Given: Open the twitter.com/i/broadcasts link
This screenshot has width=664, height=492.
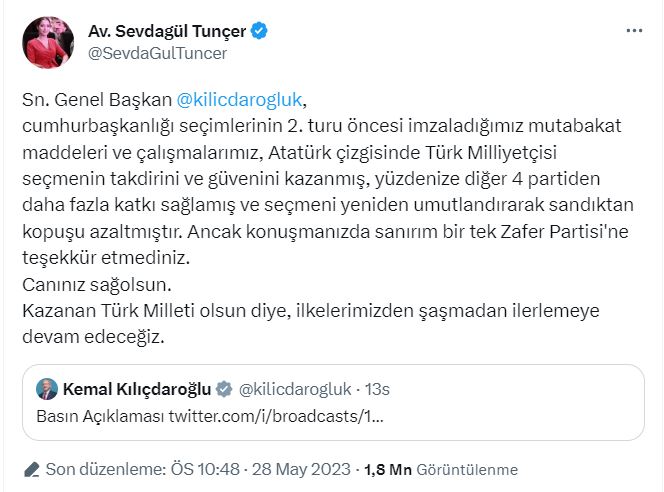Looking at the screenshot, I should pyautogui.click(x=275, y=415).
